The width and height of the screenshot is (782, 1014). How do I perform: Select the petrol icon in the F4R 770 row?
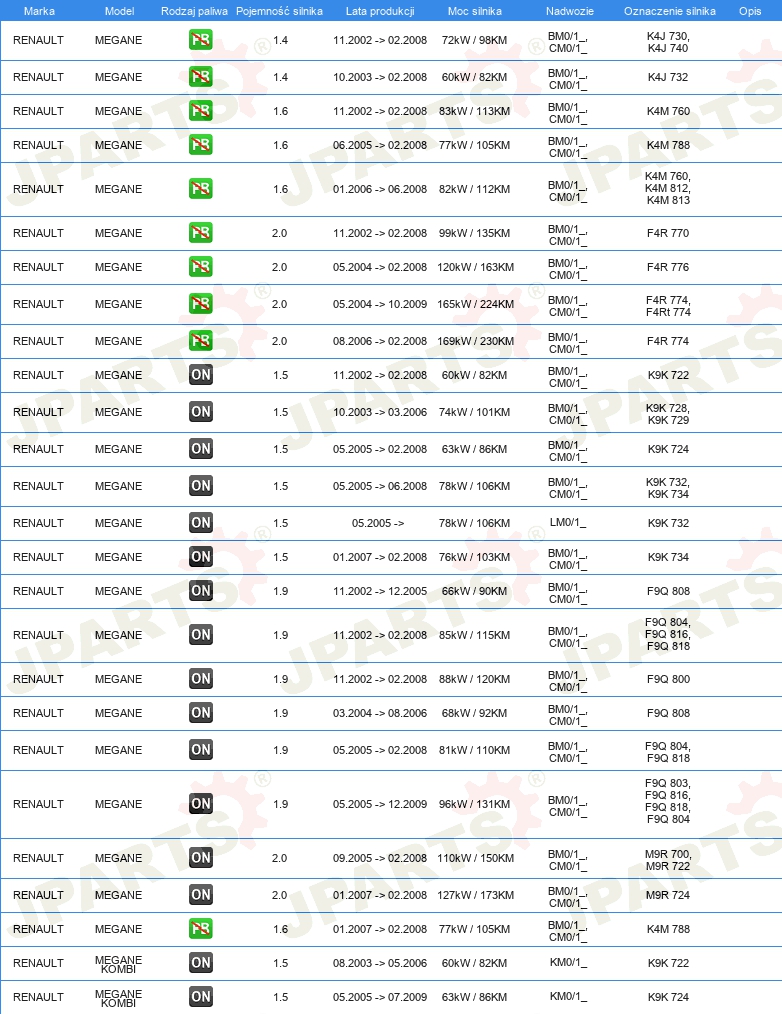[x=201, y=233]
